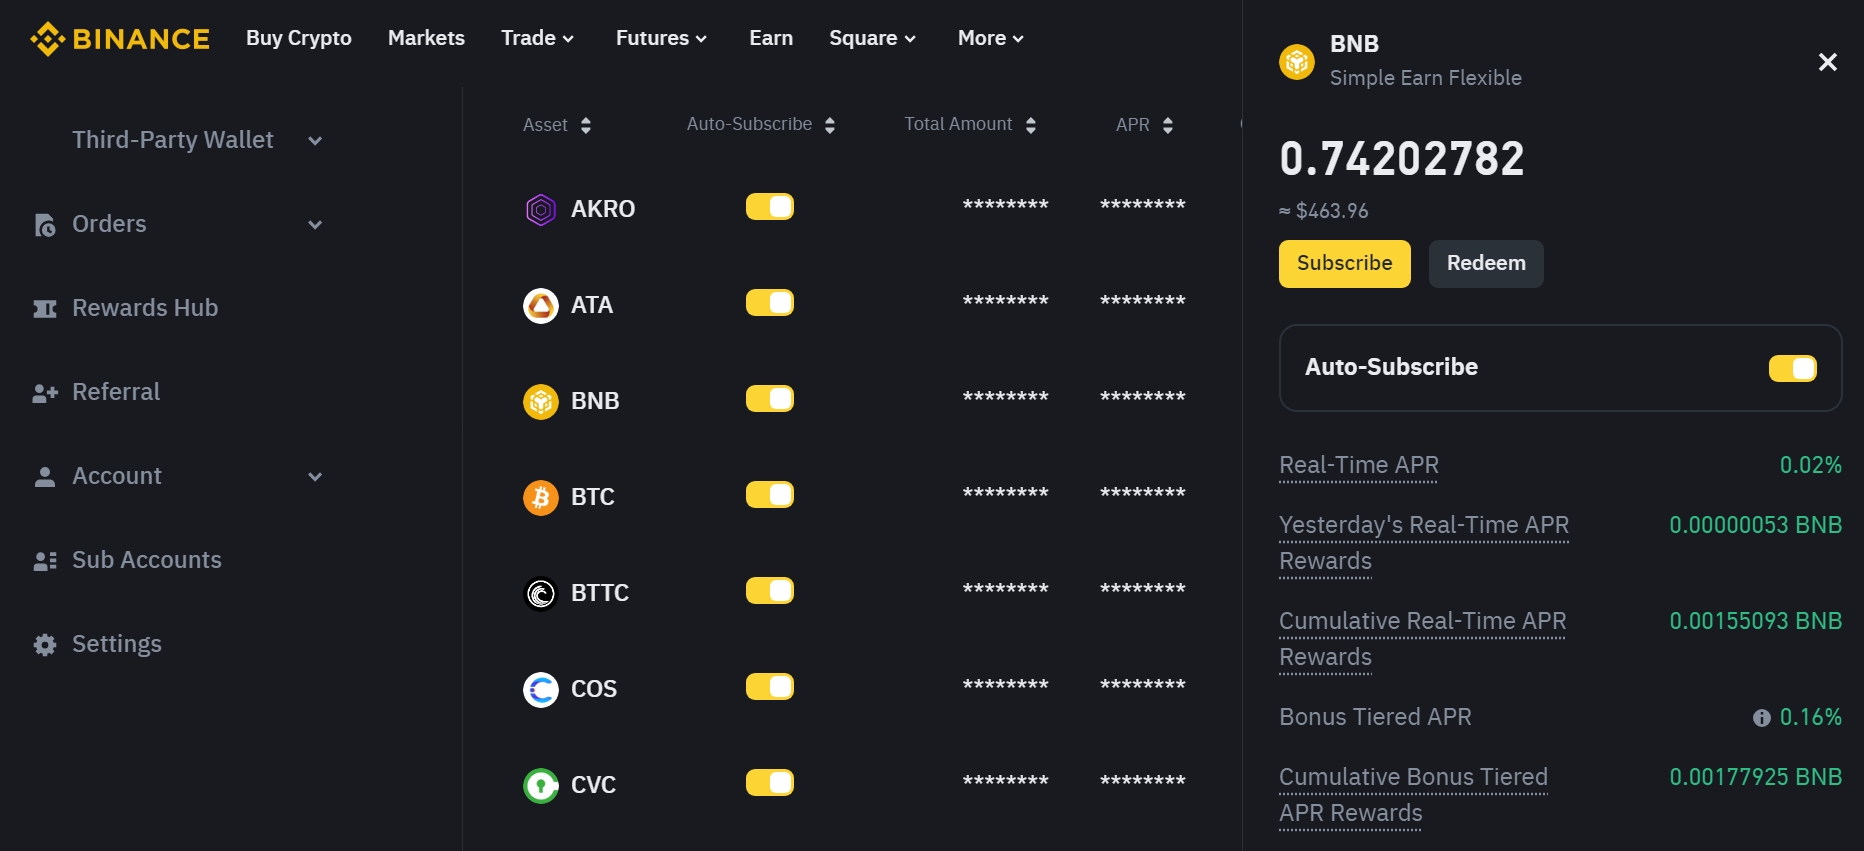
Task: Toggle BNB row auto-subscribe switch
Action: [770, 399]
